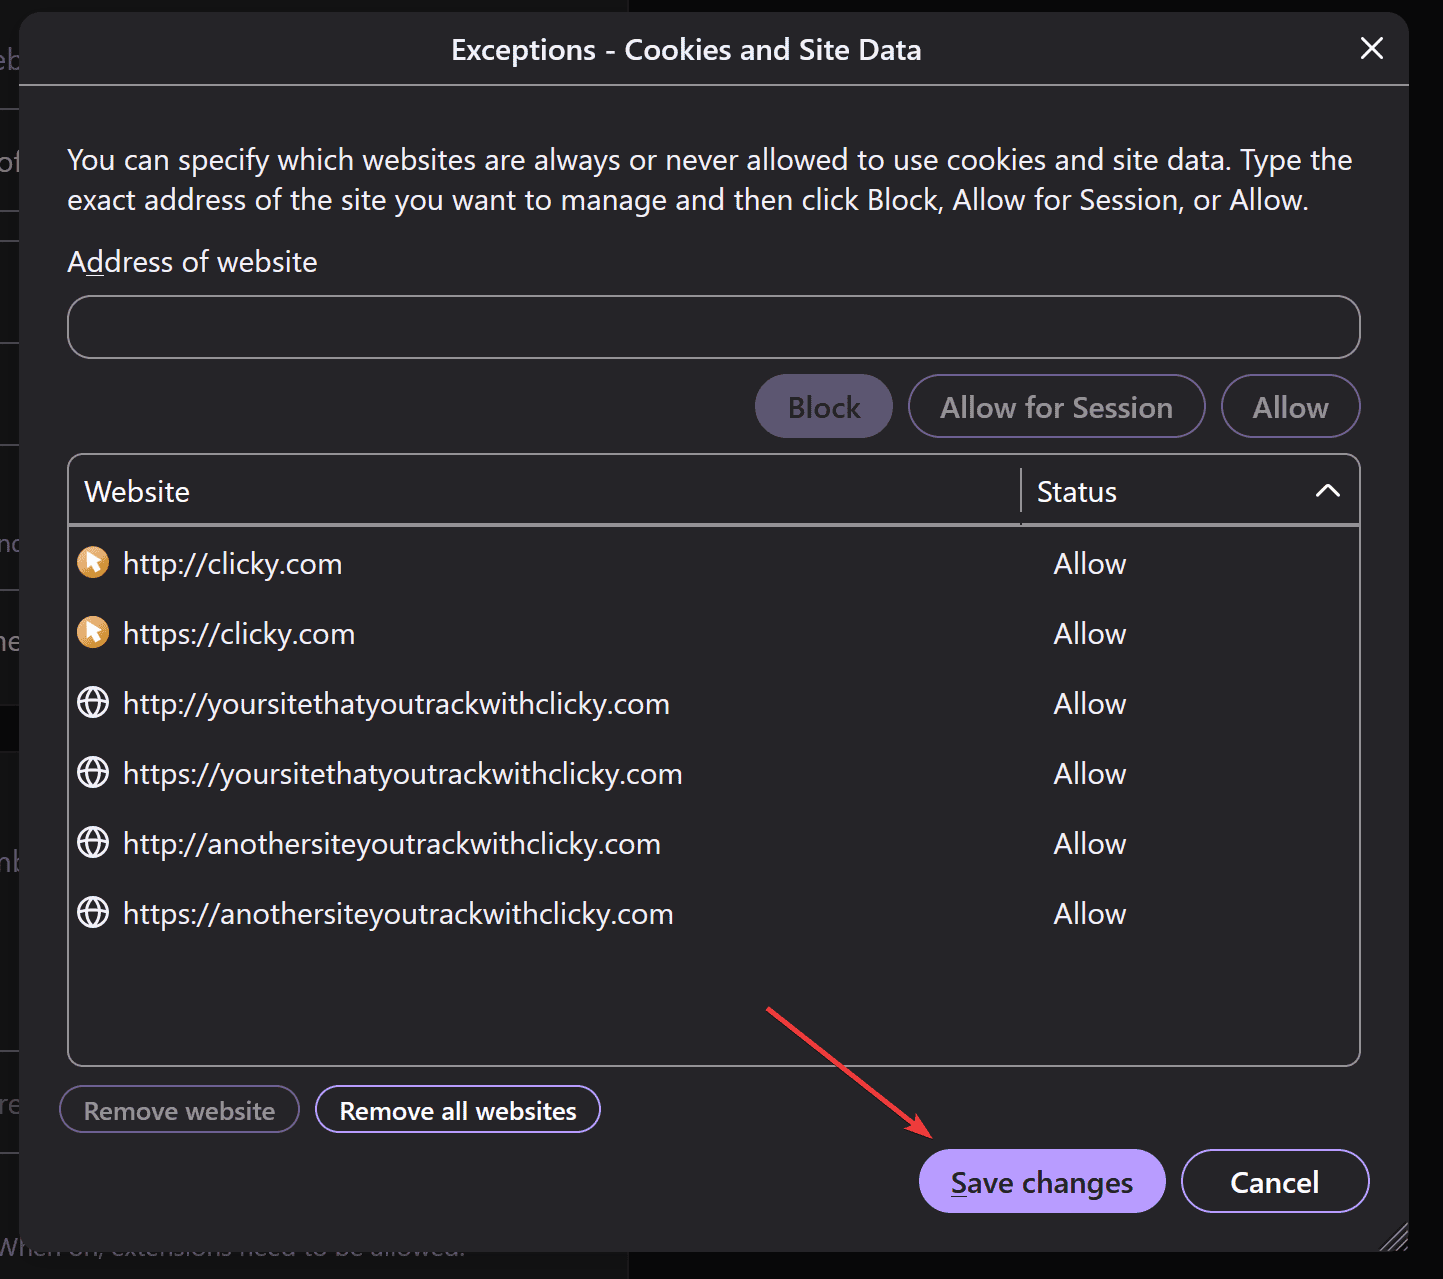Click the Allow button next to Allow for Session

[1290, 406]
